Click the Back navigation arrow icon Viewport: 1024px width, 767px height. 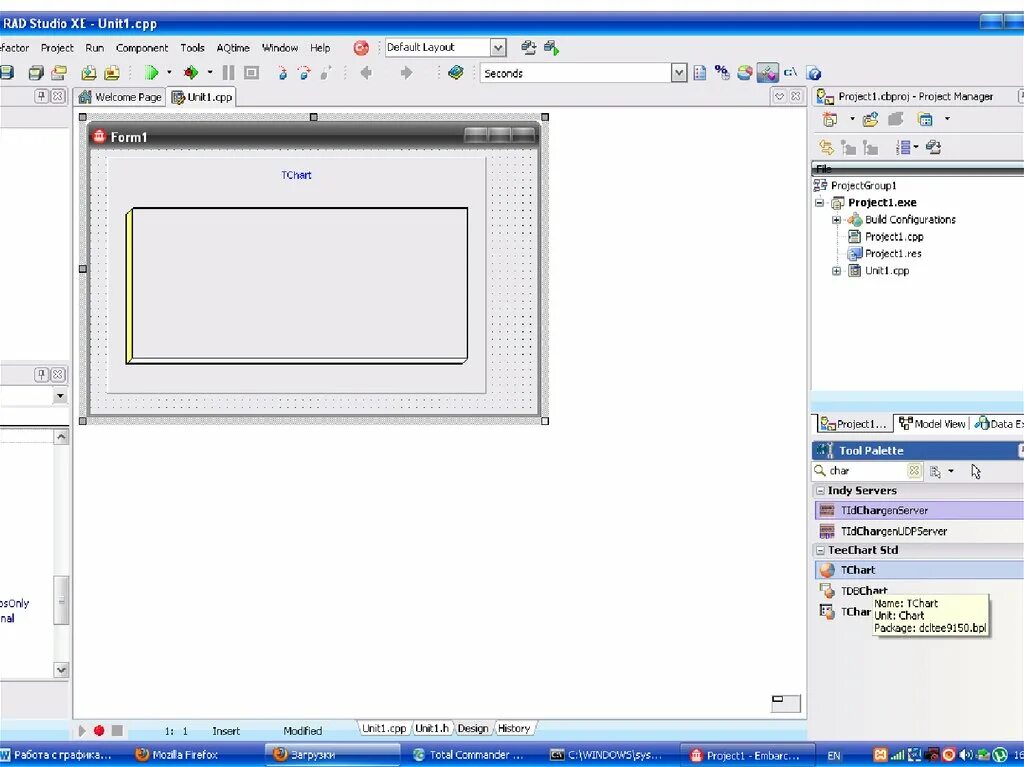[366, 73]
